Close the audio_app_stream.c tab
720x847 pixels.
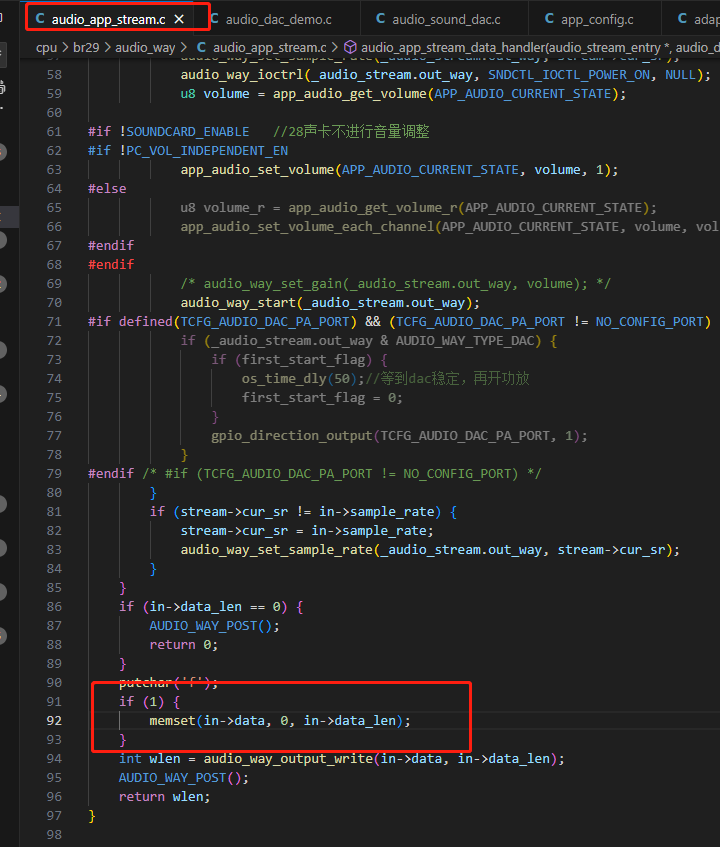pos(179,19)
